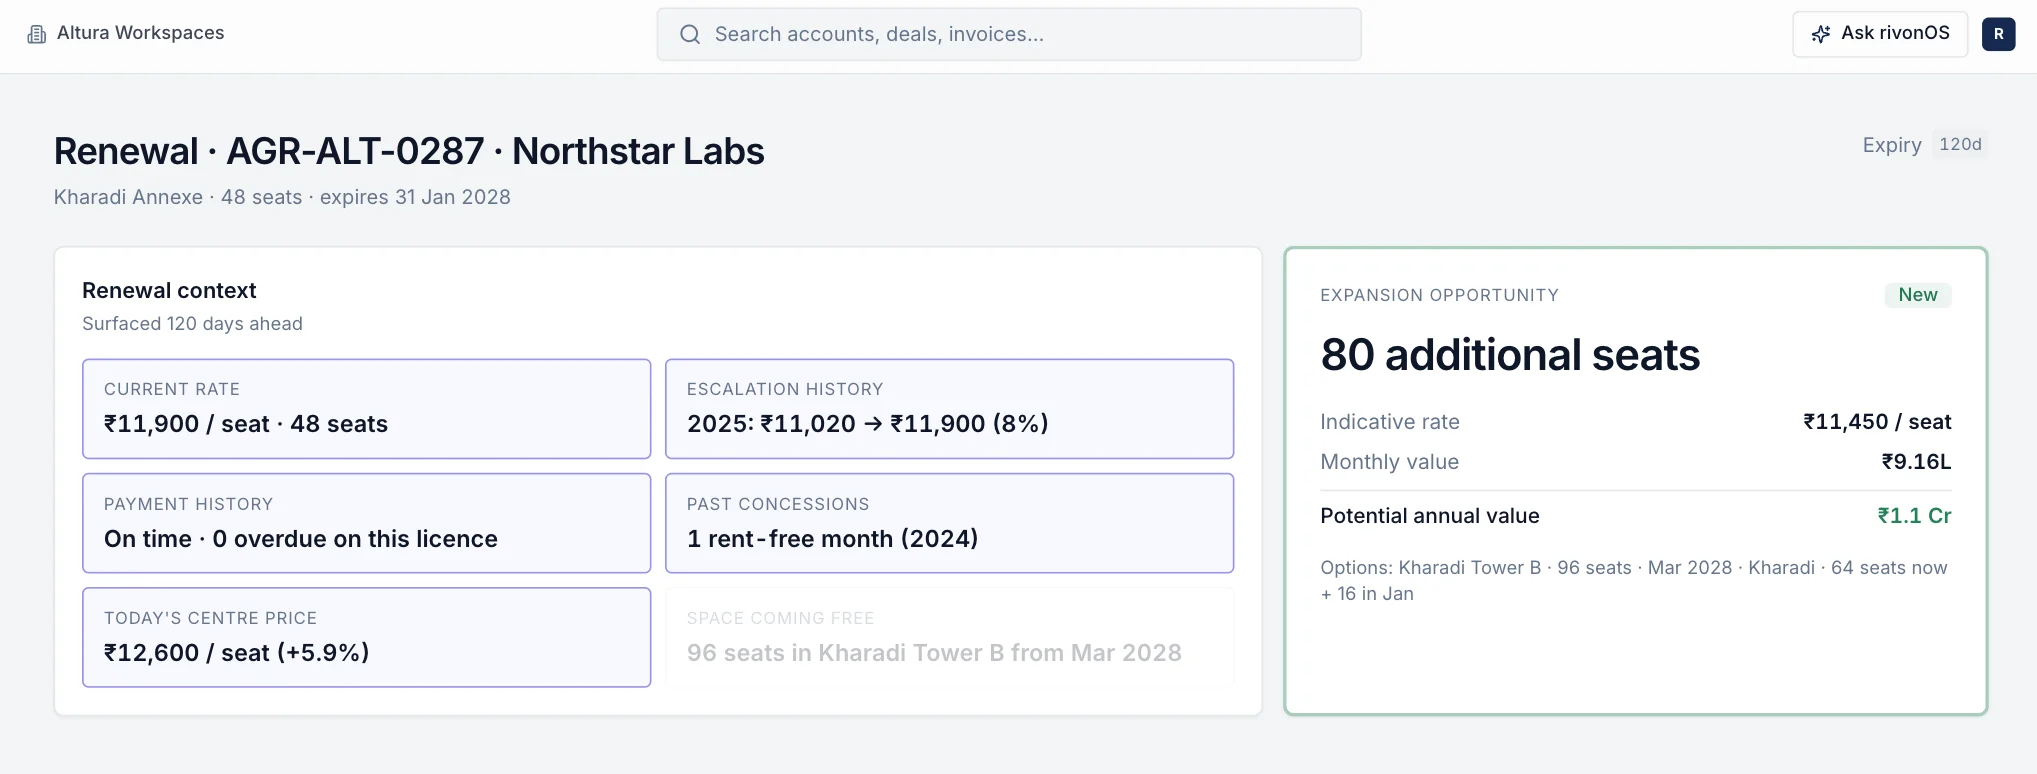This screenshot has height=774, width=2037.
Task: Open Ask rivonOS assistant
Action: [1880, 34]
